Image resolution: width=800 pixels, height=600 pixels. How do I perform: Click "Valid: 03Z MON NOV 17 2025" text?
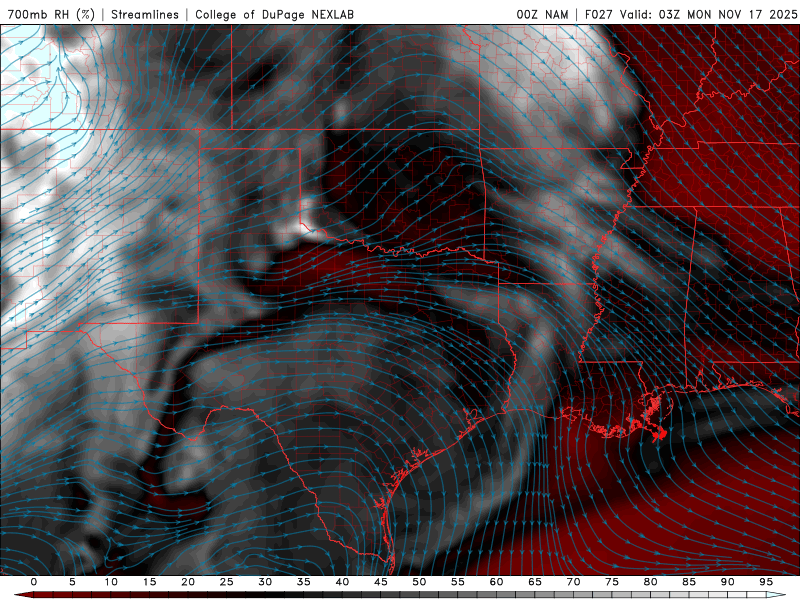click(708, 14)
